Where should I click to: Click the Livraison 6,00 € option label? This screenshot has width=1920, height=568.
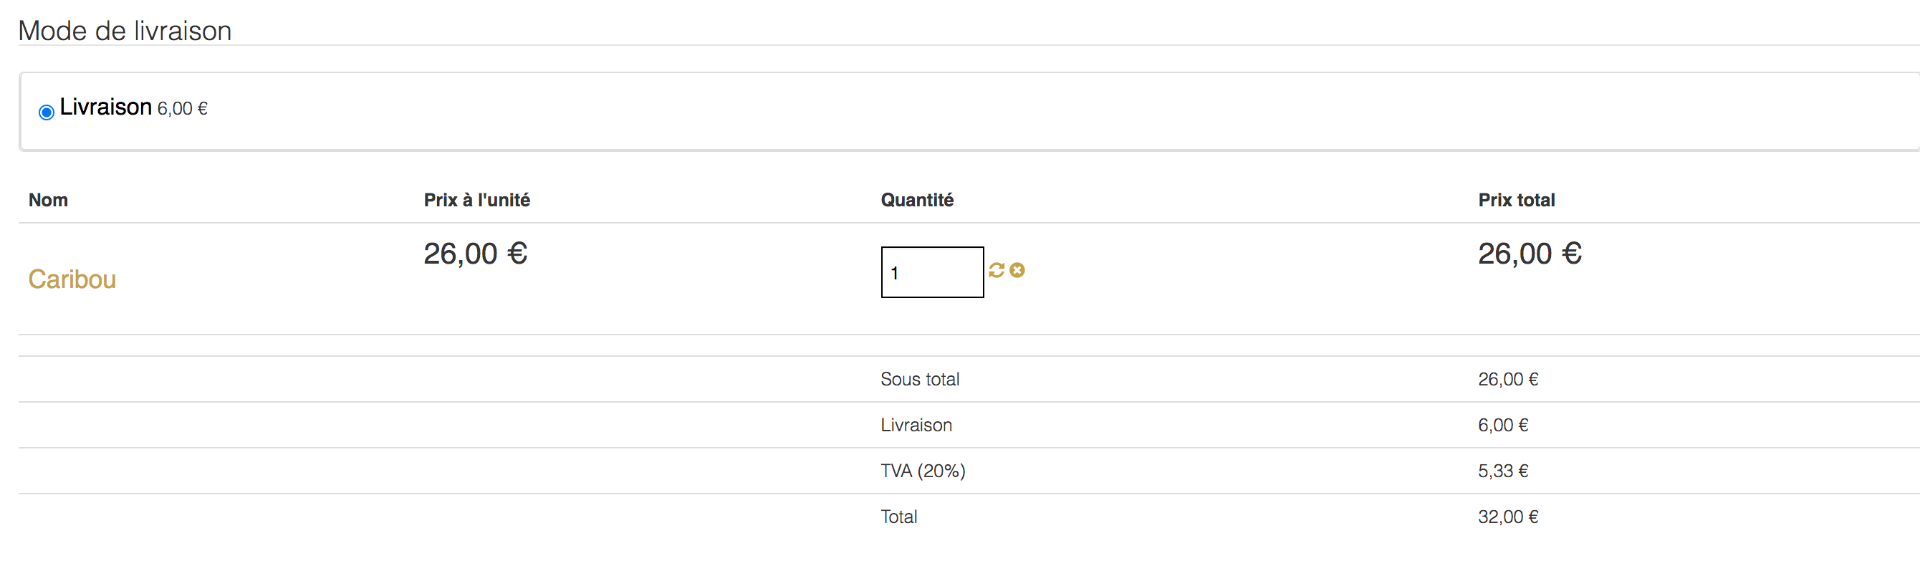click(x=133, y=108)
